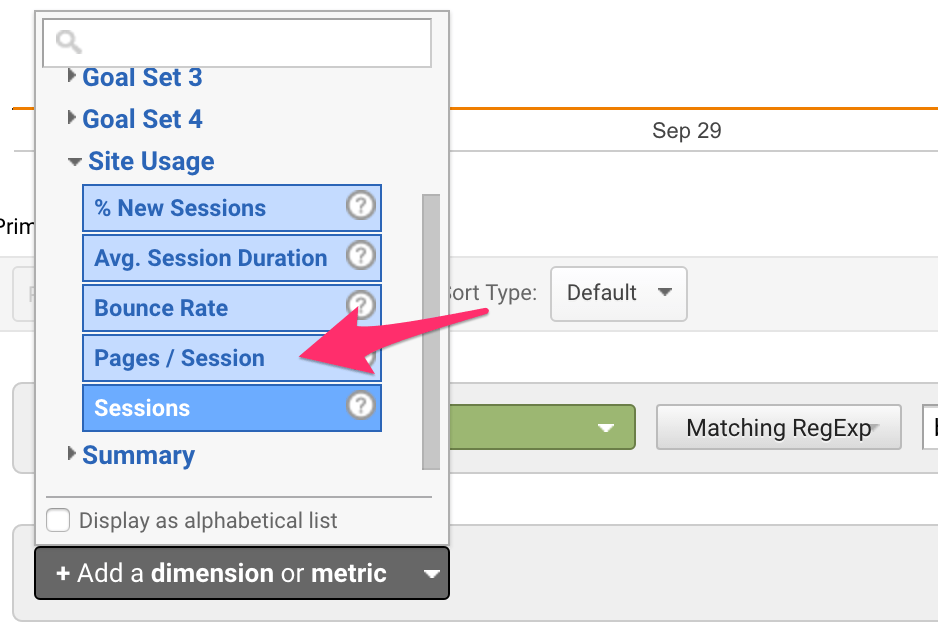
Task: Select the Sessions metric
Action: point(232,408)
